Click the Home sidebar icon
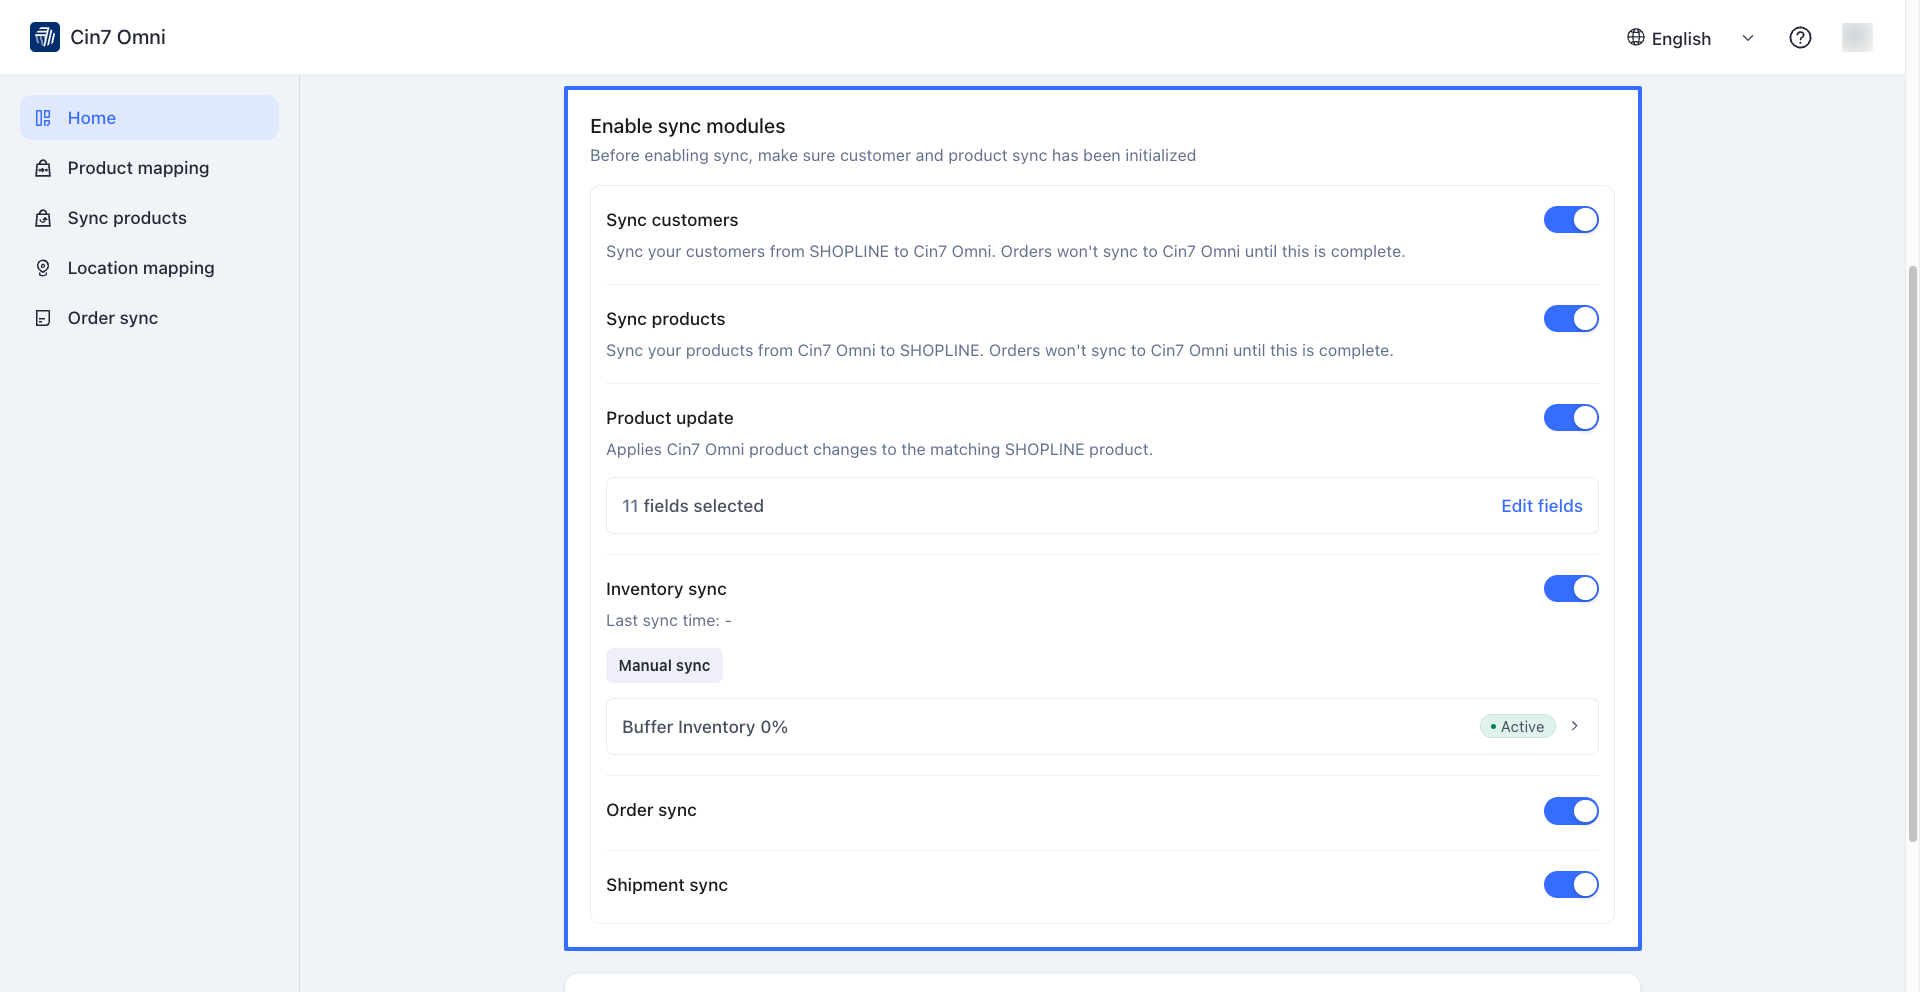The height and width of the screenshot is (992, 1920). tap(43, 118)
